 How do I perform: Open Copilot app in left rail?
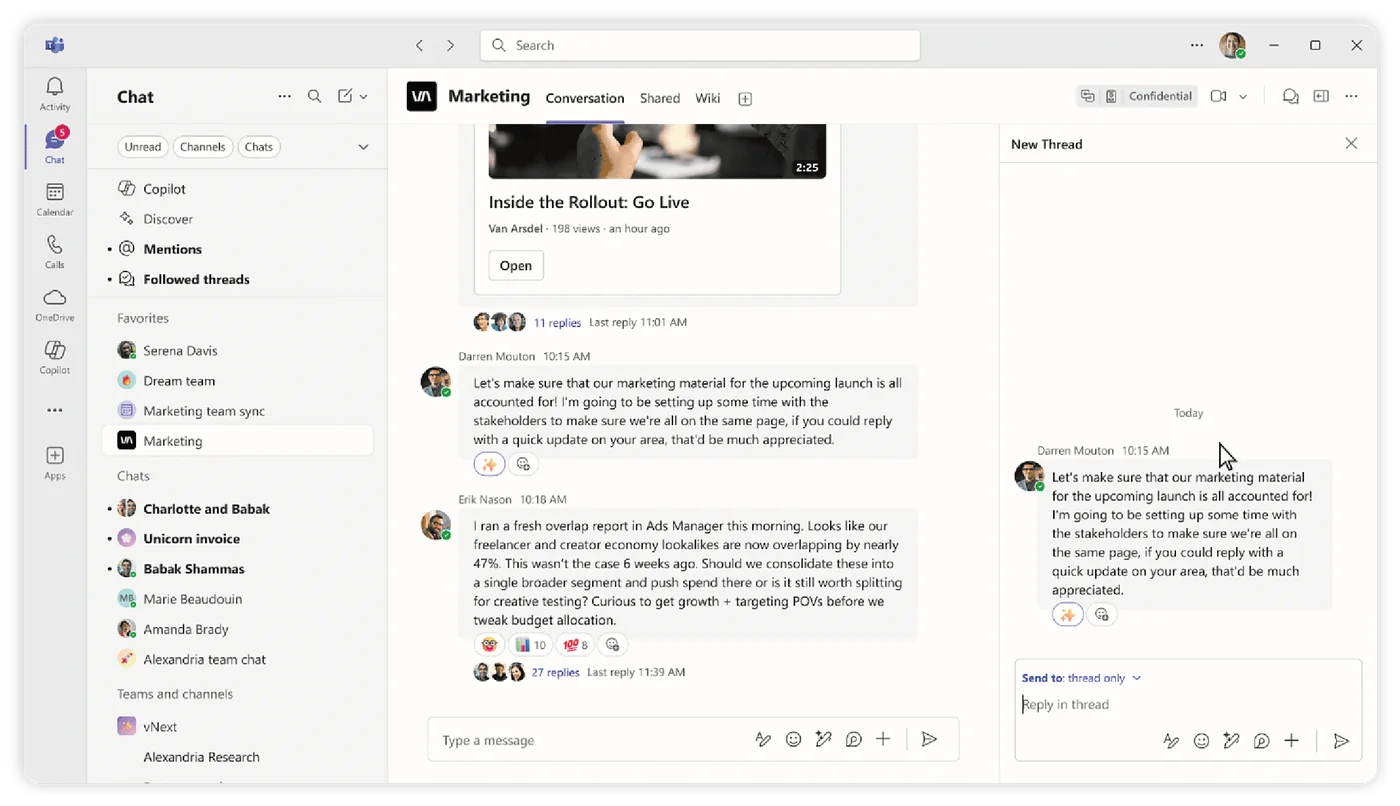(x=55, y=356)
